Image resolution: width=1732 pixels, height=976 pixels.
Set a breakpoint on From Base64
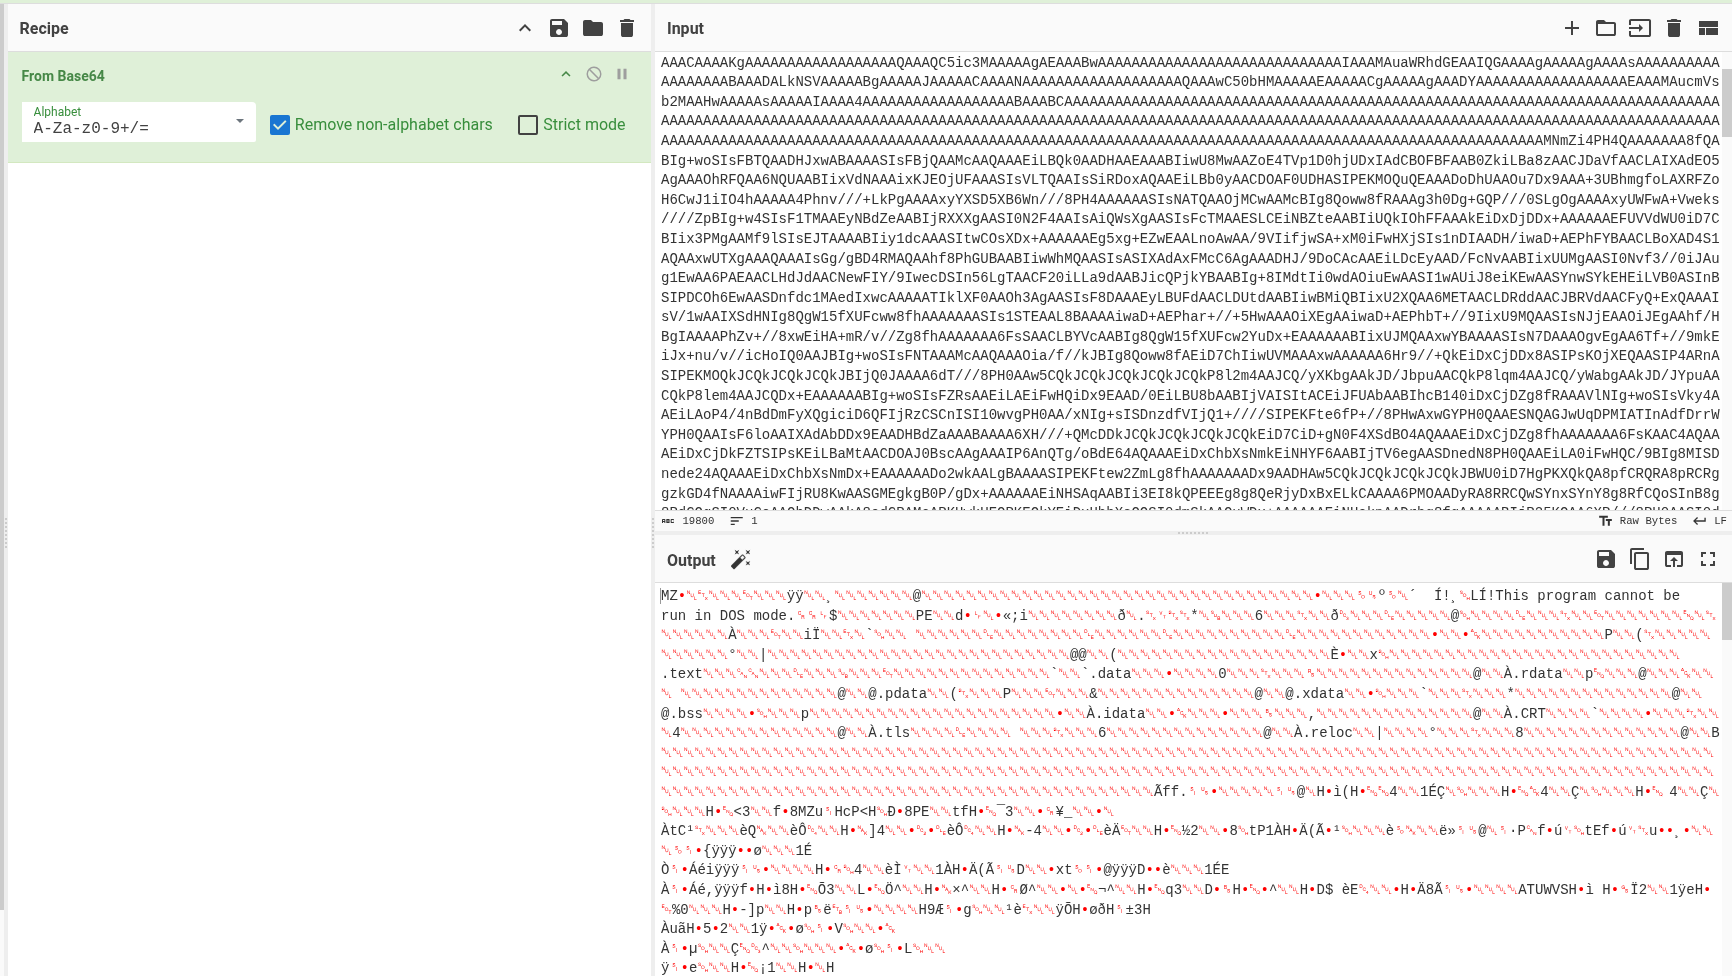coord(622,74)
